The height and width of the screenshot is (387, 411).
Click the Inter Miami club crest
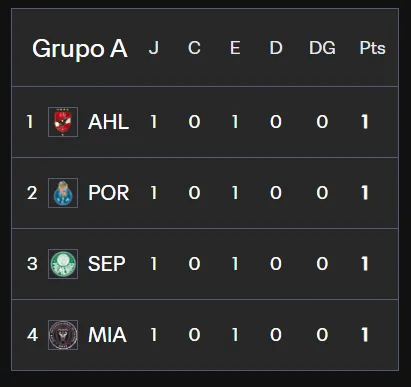pyautogui.click(x=63, y=335)
